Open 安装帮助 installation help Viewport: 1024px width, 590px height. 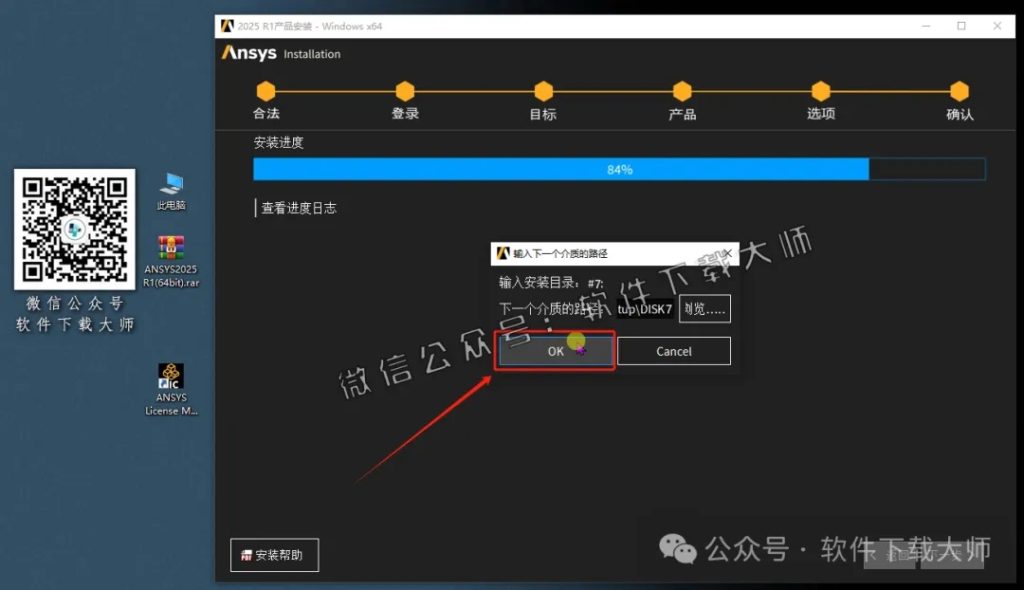pos(274,554)
